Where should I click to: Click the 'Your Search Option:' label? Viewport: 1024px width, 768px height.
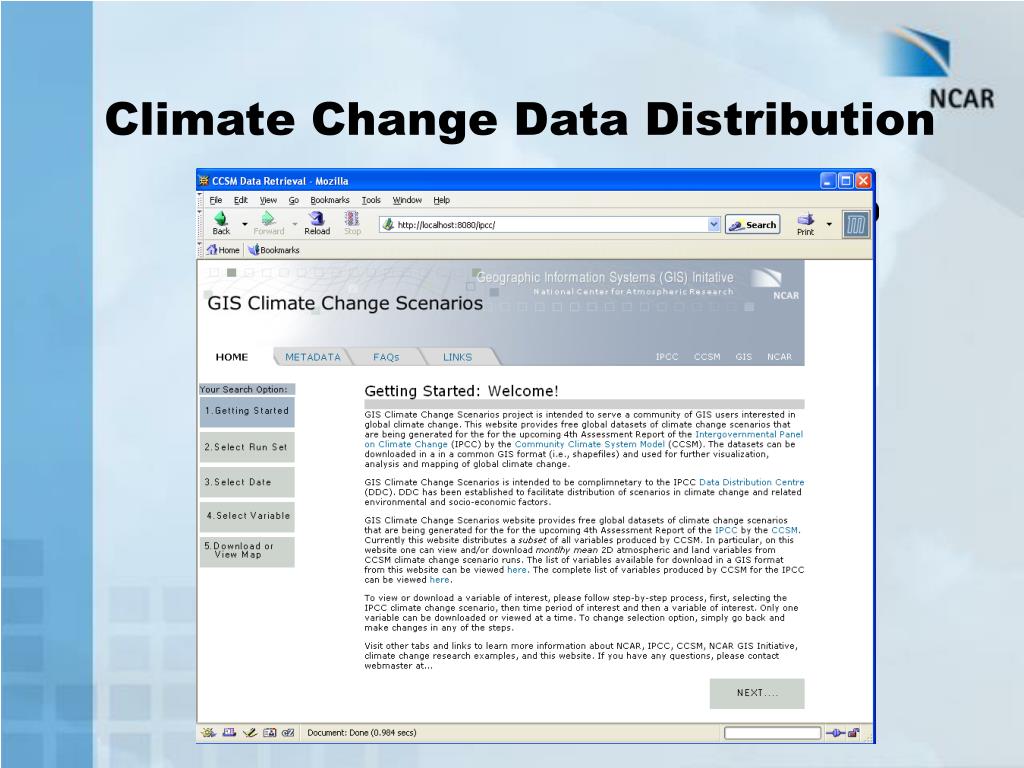(x=243, y=389)
